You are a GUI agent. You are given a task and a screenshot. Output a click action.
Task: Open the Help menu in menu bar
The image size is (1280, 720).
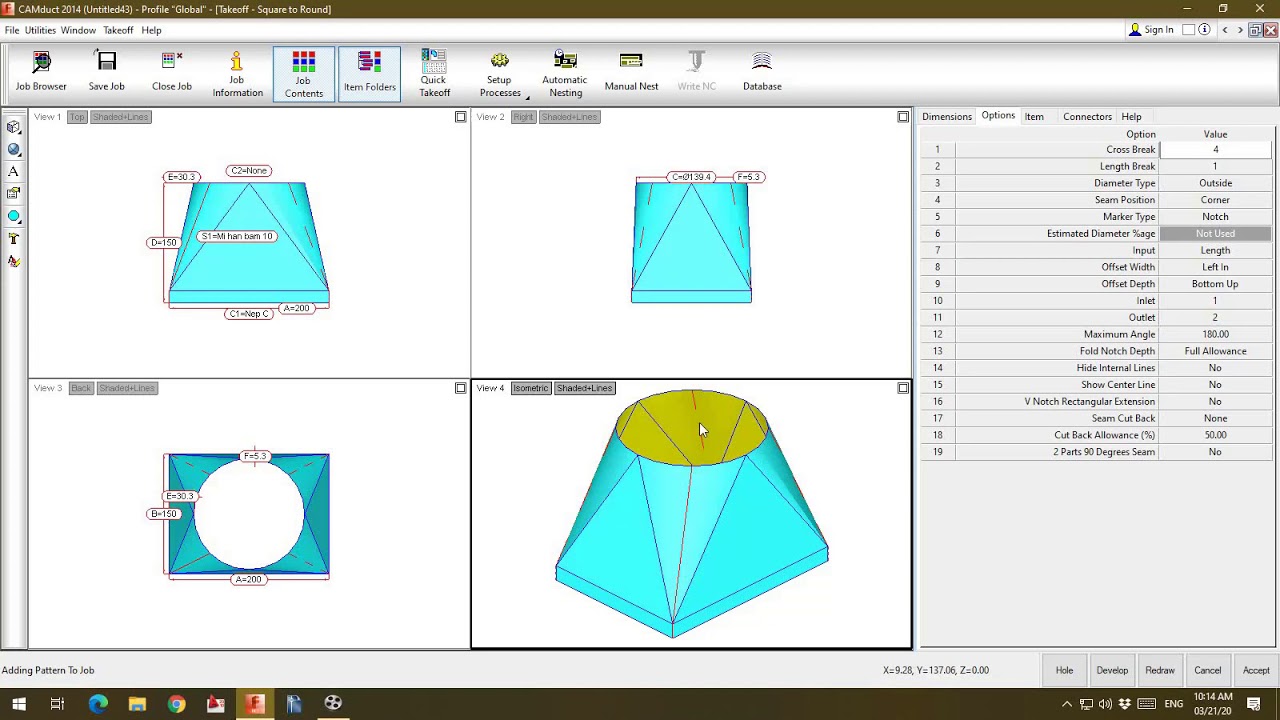(x=151, y=30)
